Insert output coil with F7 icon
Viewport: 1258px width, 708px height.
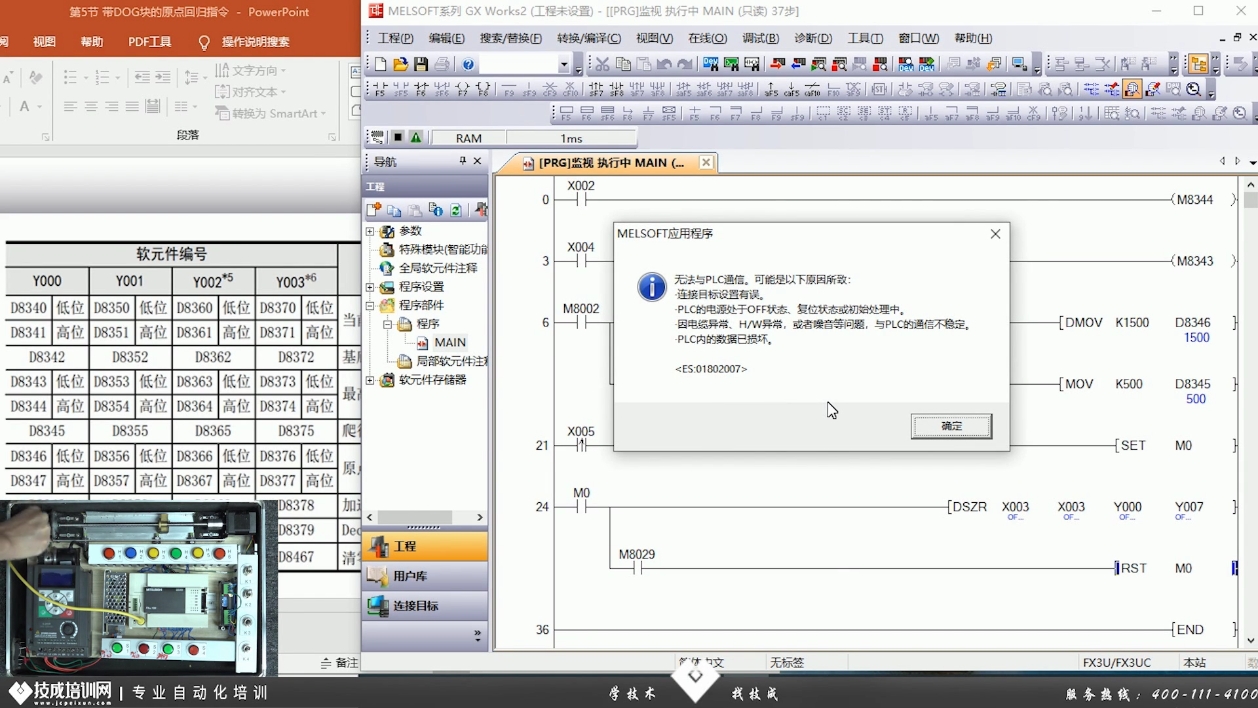(x=462, y=89)
